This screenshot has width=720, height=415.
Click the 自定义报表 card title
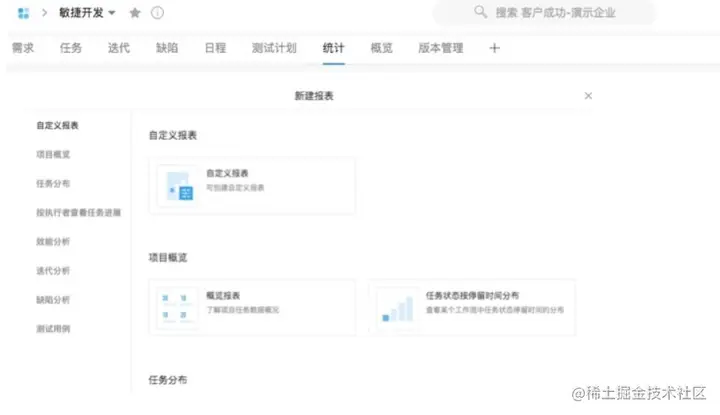click(227, 173)
